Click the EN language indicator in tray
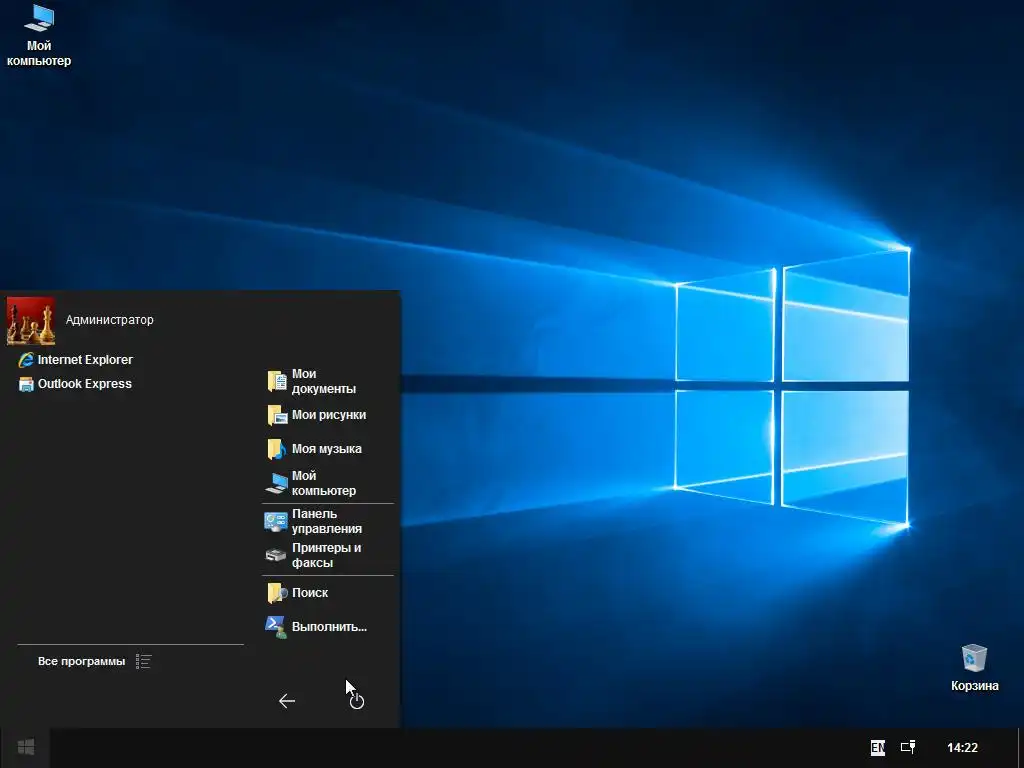The height and width of the screenshot is (768, 1024). (878, 748)
